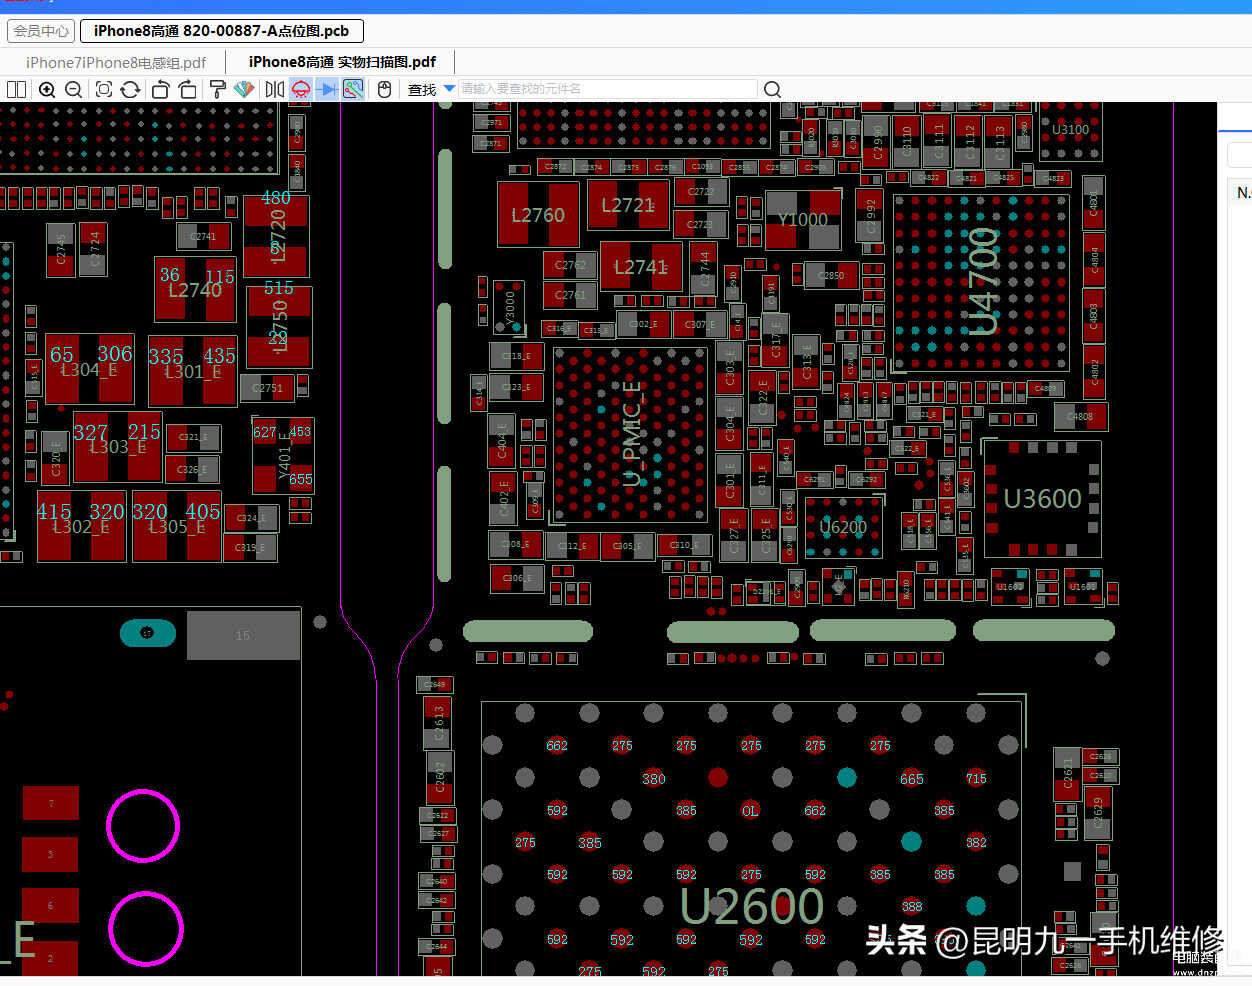Click the zoom in magnifier icon
This screenshot has width=1252, height=986.
tap(47, 90)
